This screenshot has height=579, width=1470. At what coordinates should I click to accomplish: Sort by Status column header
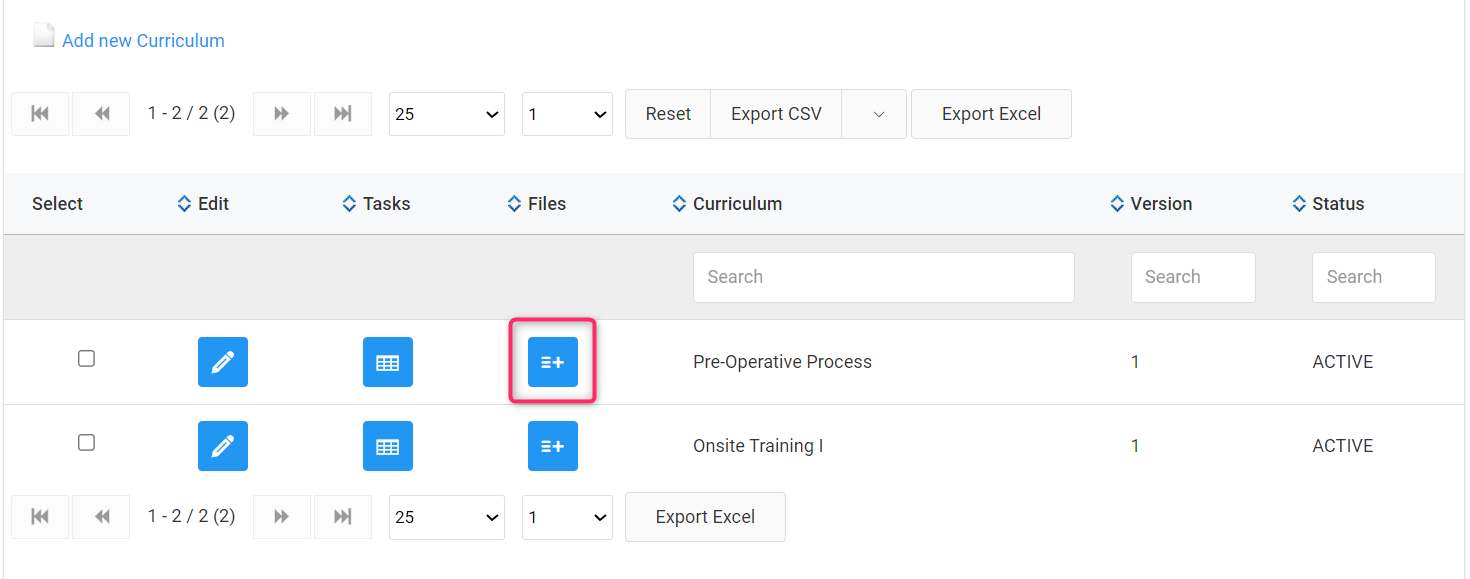(x=1328, y=204)
